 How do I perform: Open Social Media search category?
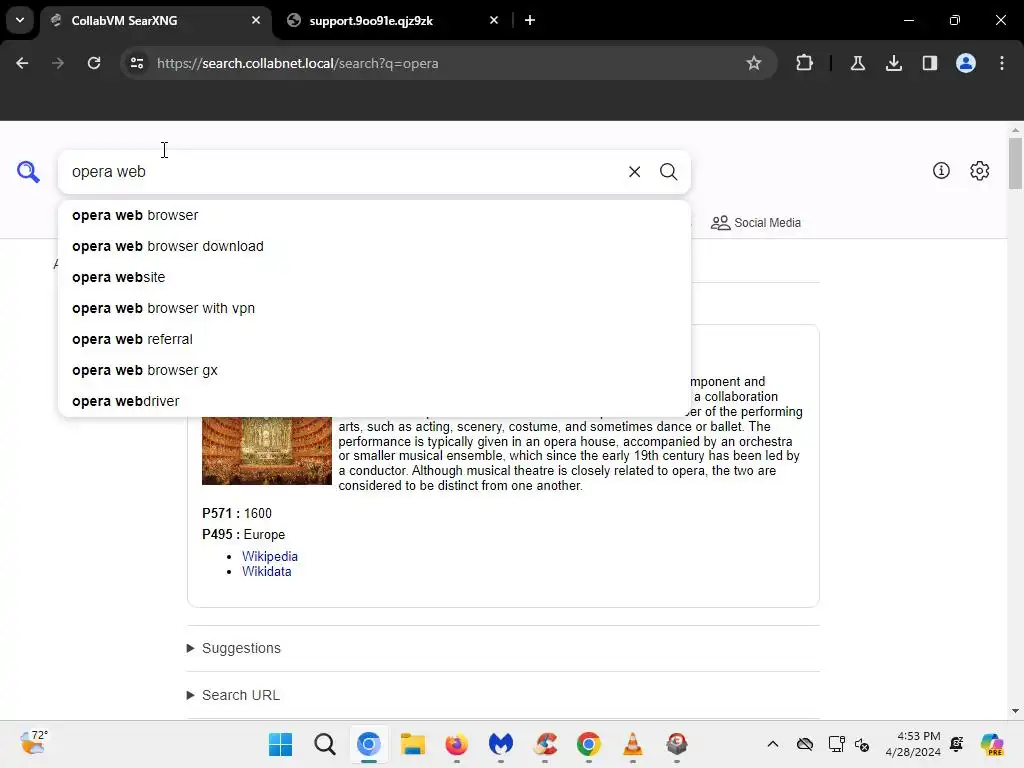pos(756,223)
